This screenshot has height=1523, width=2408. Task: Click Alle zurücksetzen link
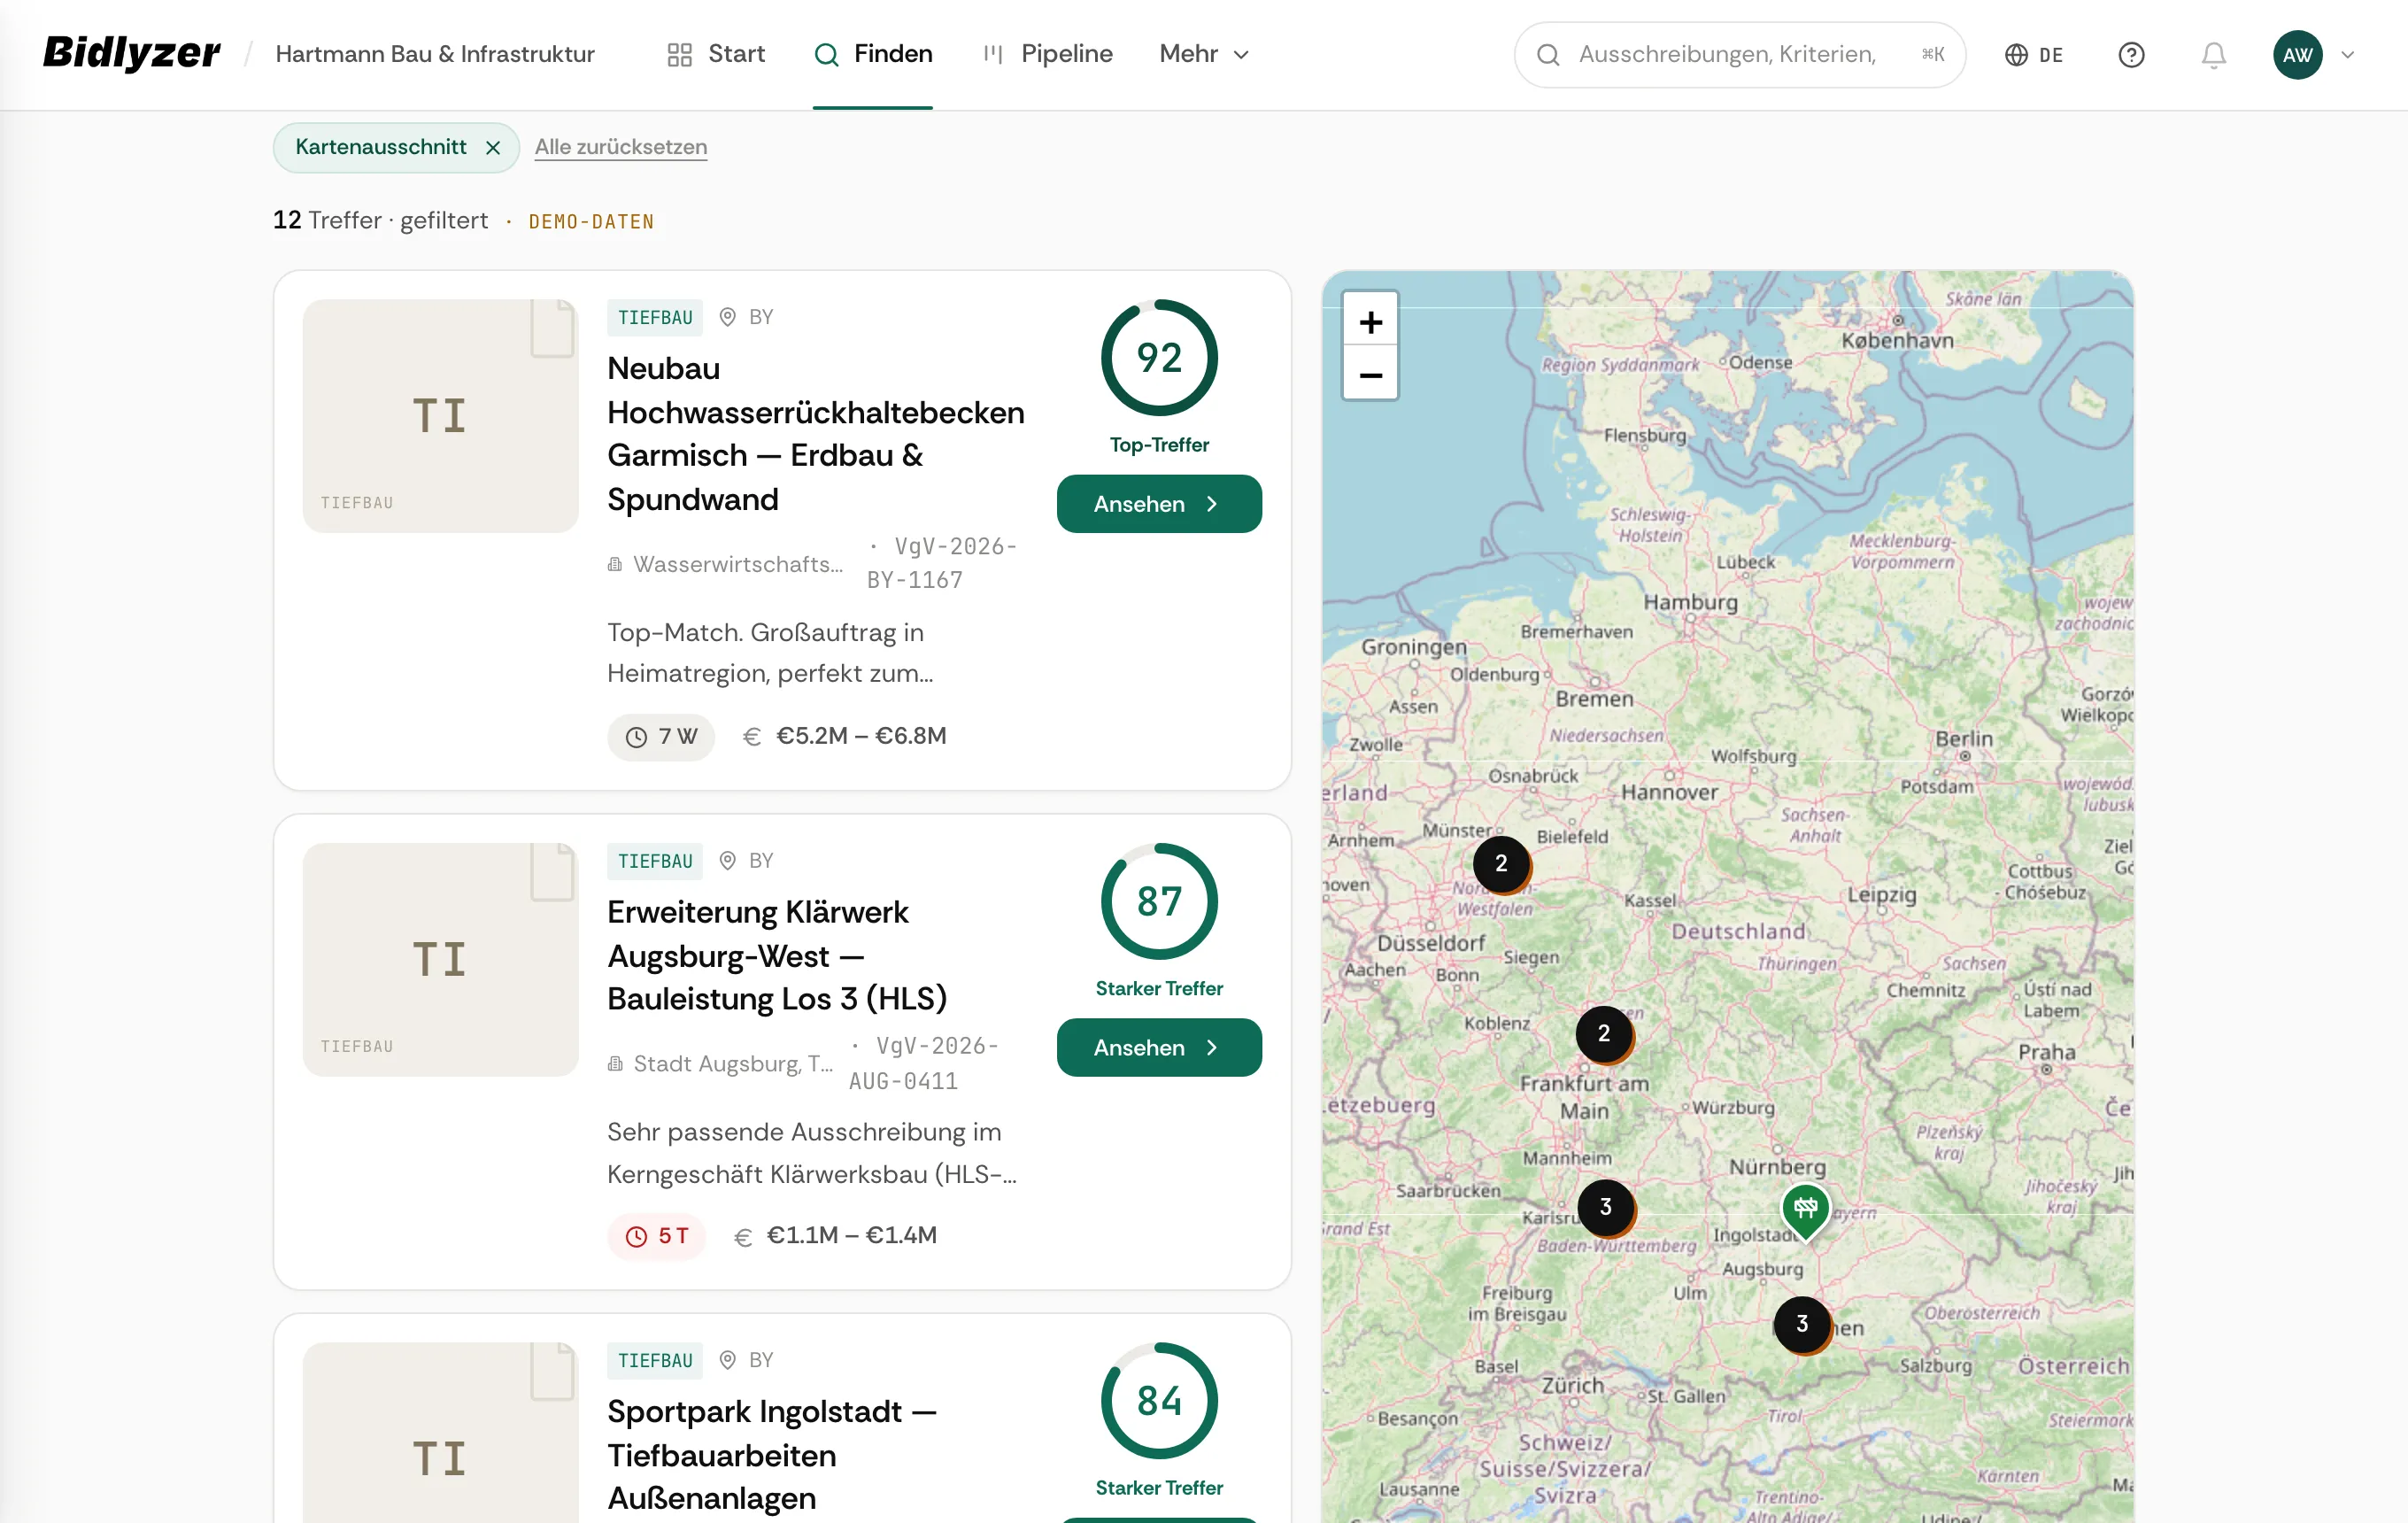point(620,147)
